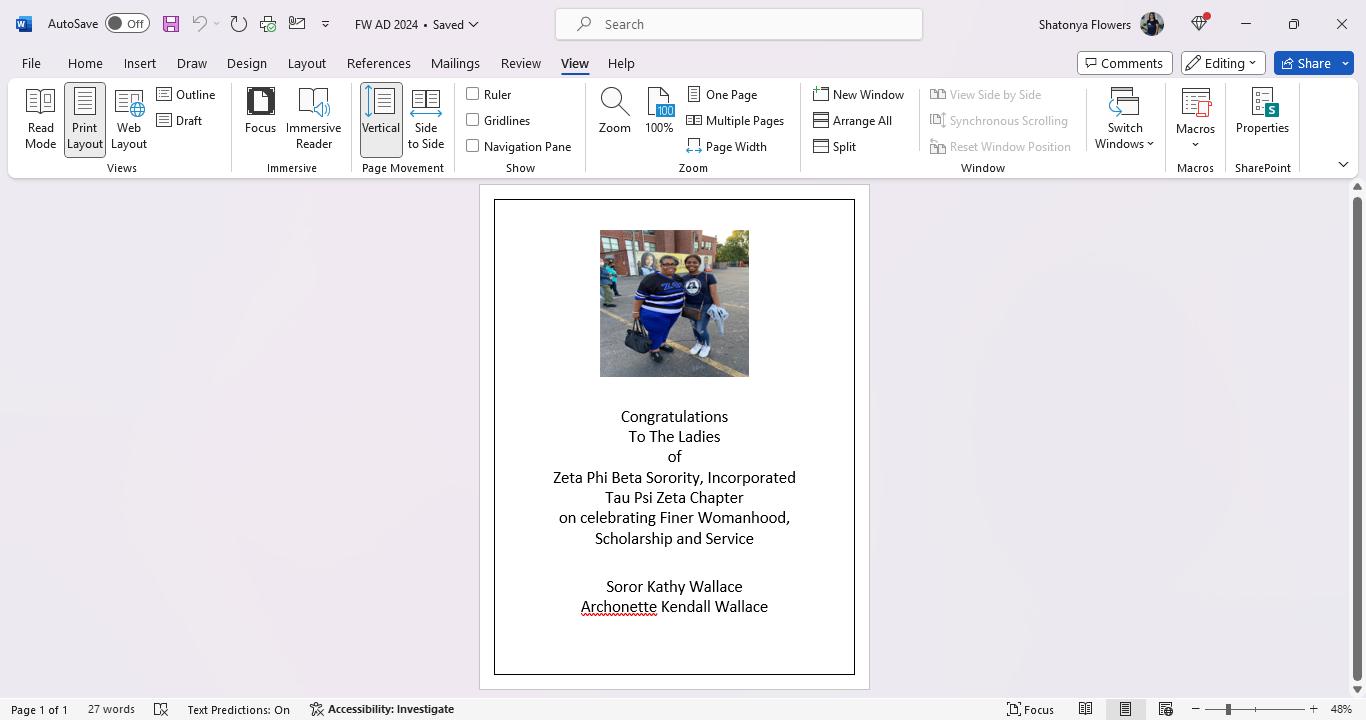
Task: Expand the Switch Windows dropdown
Action: [x=1125, y=119]
